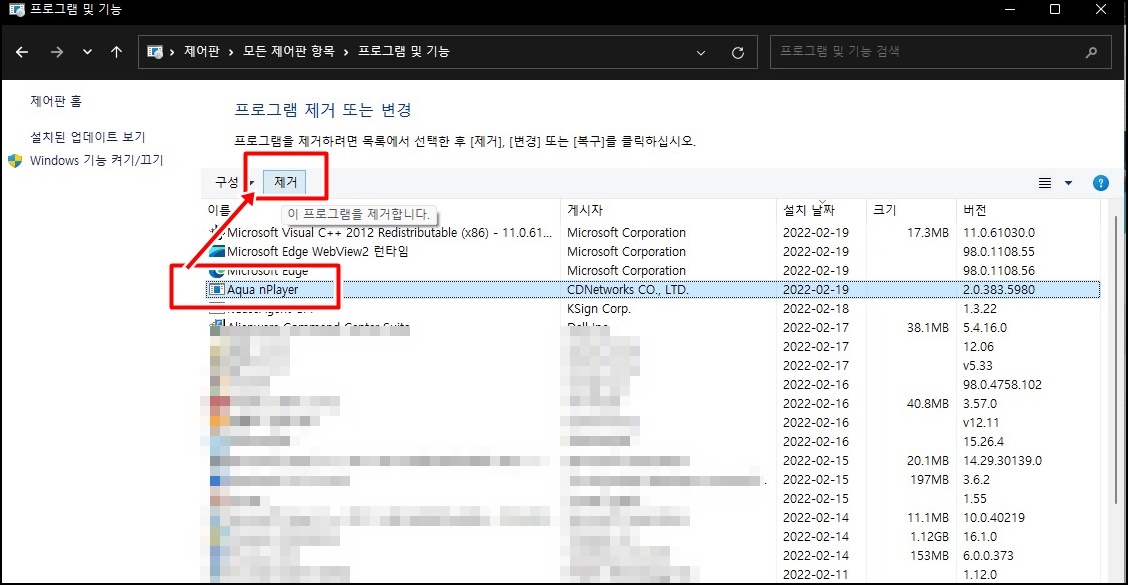Sort by 크기 column header
The height and width of the screenshot is (585, 1128).
tap(884, 210)
